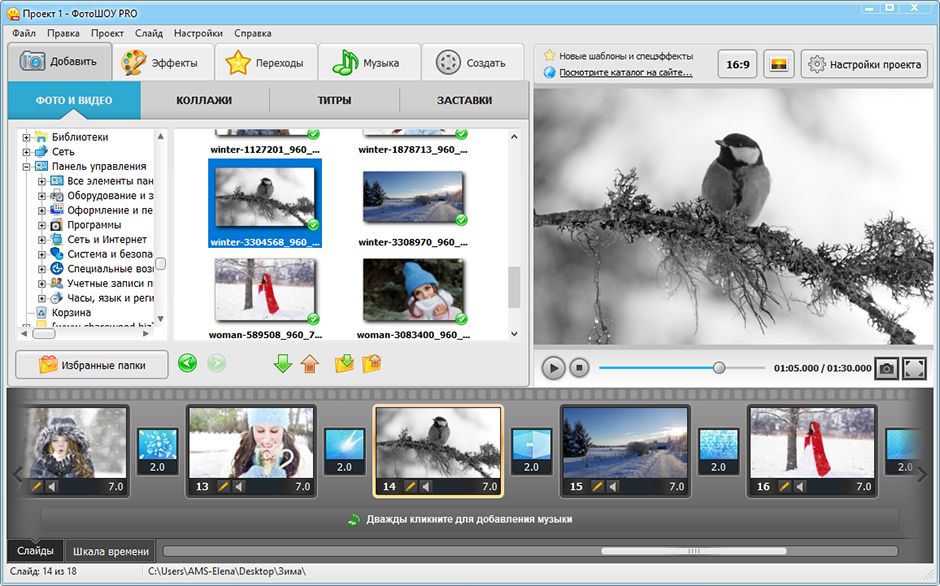This screenshot has height=586, width=940.
Task: Follow the Посмотрите каталог на сайте link
Action: 625,73
